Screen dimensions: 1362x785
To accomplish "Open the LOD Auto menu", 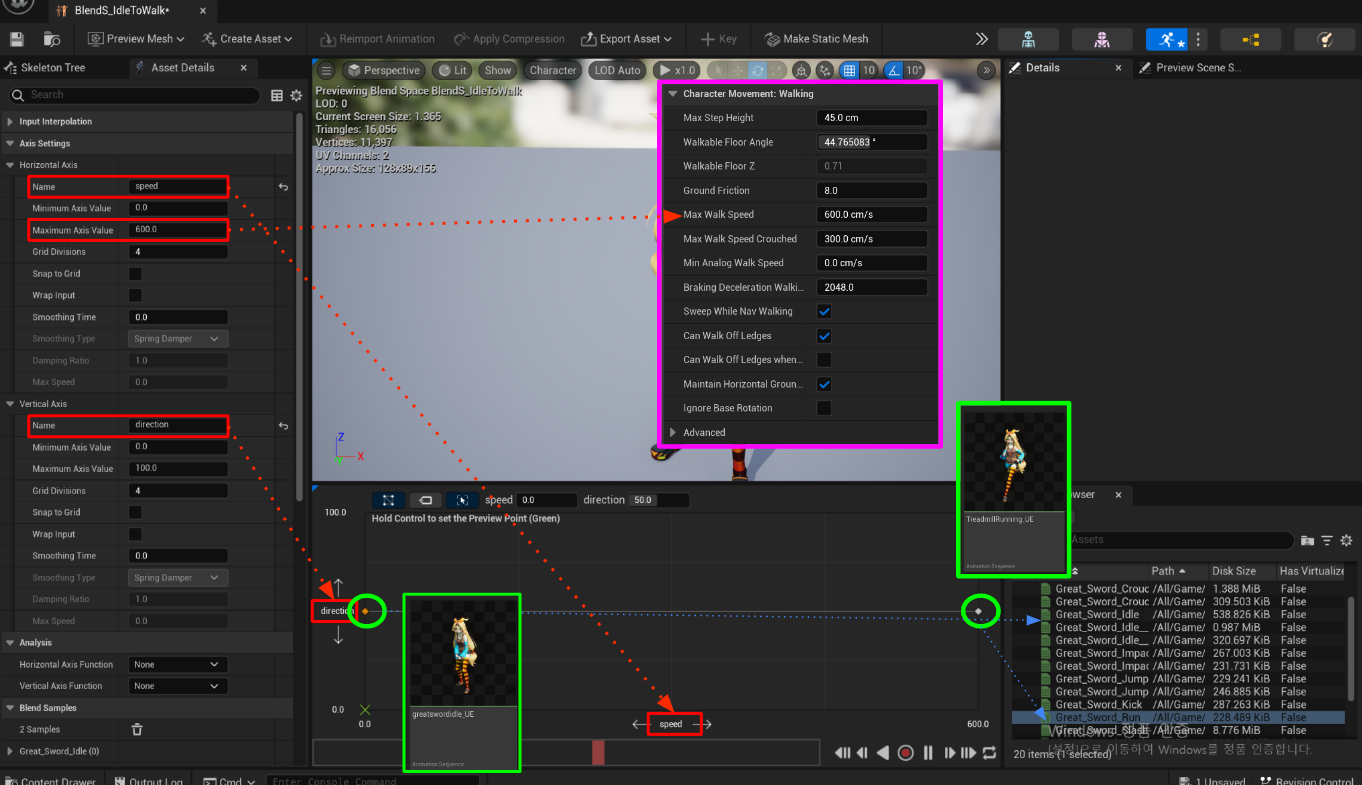I will [x=617, y=70].
